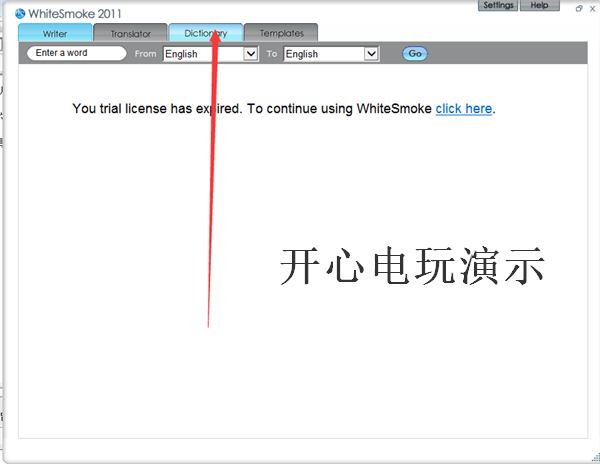This screenshot has width=600, height=464.
Task: Open the Help button
Action: (x=540, y=5)
